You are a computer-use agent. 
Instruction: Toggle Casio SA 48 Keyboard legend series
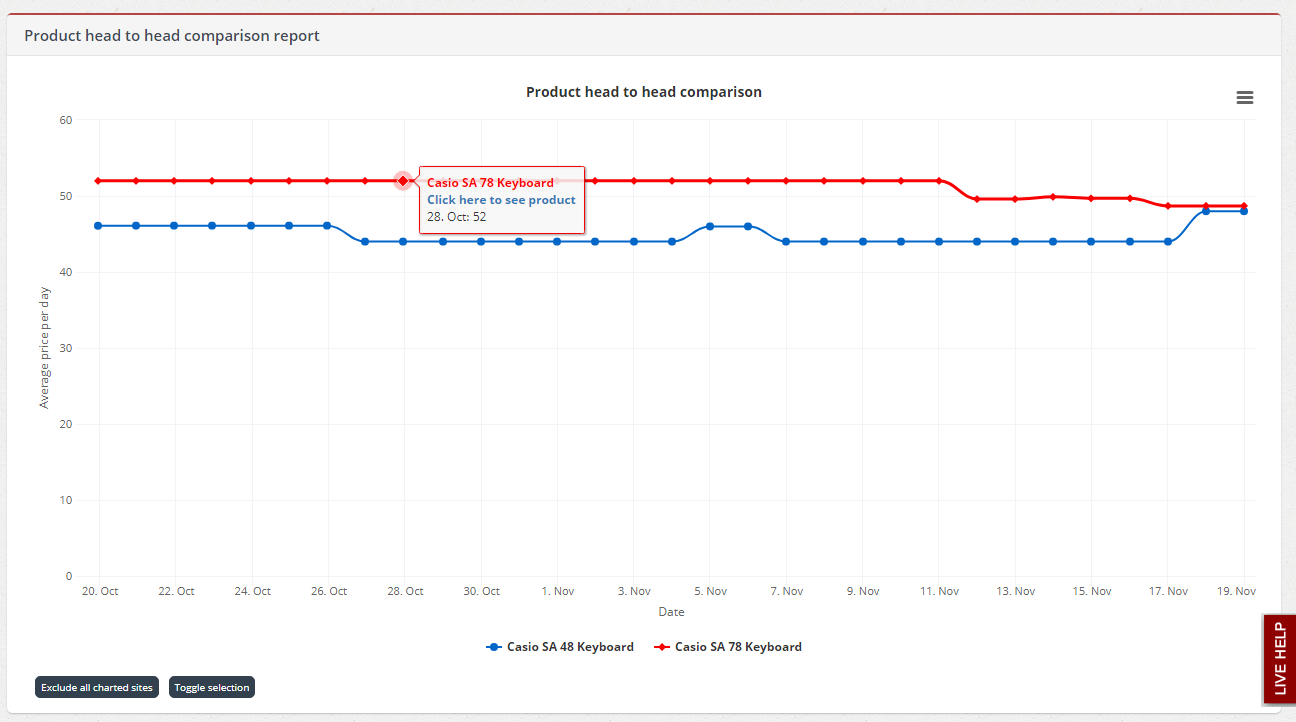560,647
